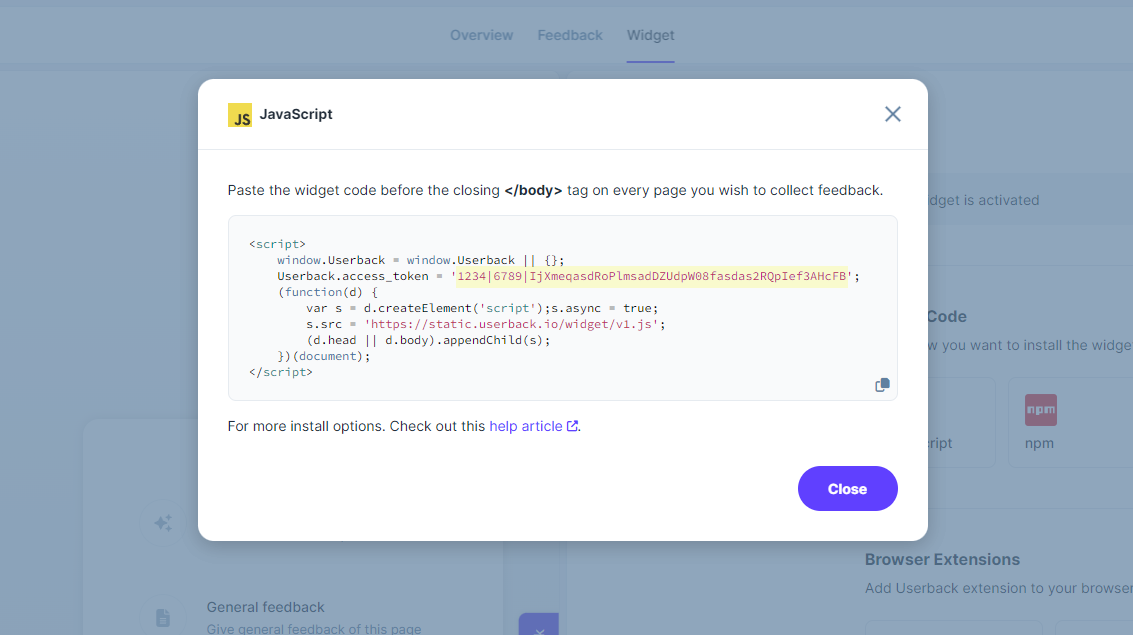Select the highlighted access token string
The width and height of the screenshot is (1133, 635).
click(x=652, y=276)
